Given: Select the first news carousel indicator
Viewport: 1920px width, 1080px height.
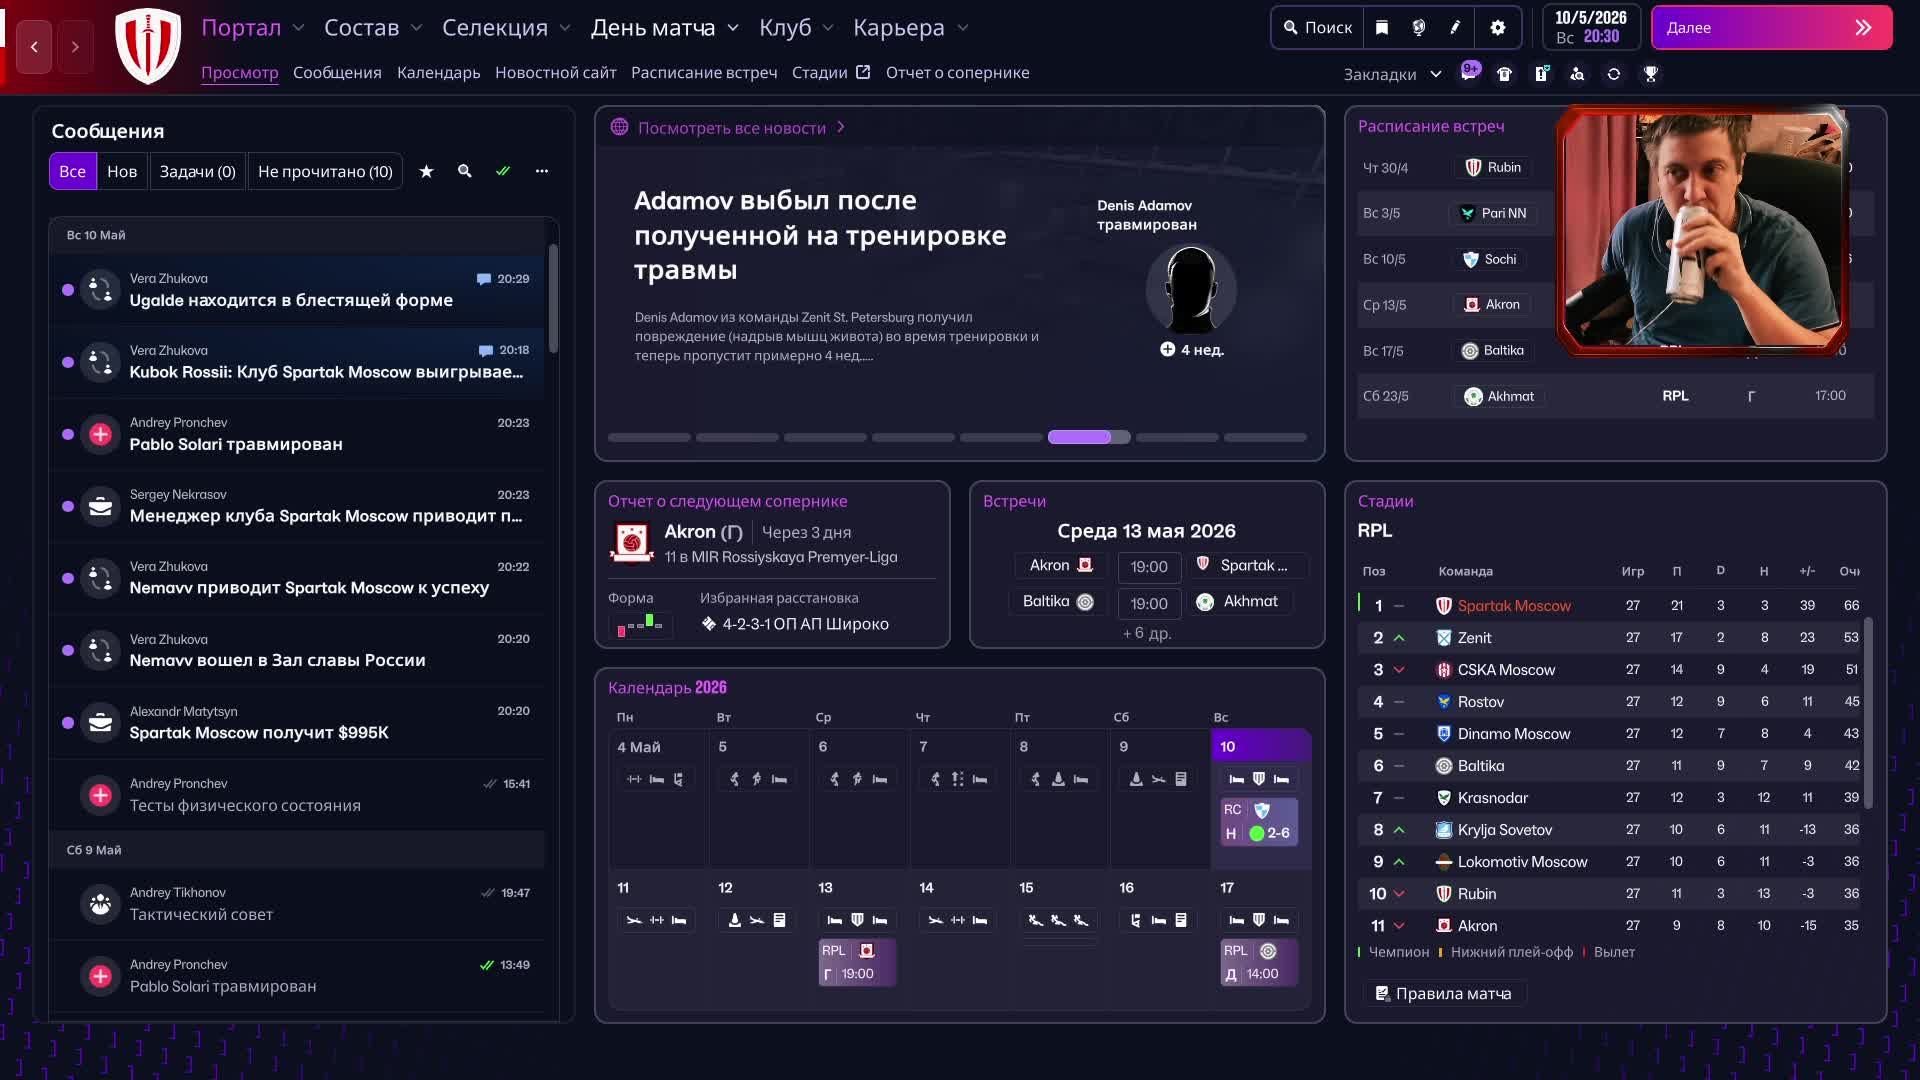Looking at the screenshot, I should [649, 437].
